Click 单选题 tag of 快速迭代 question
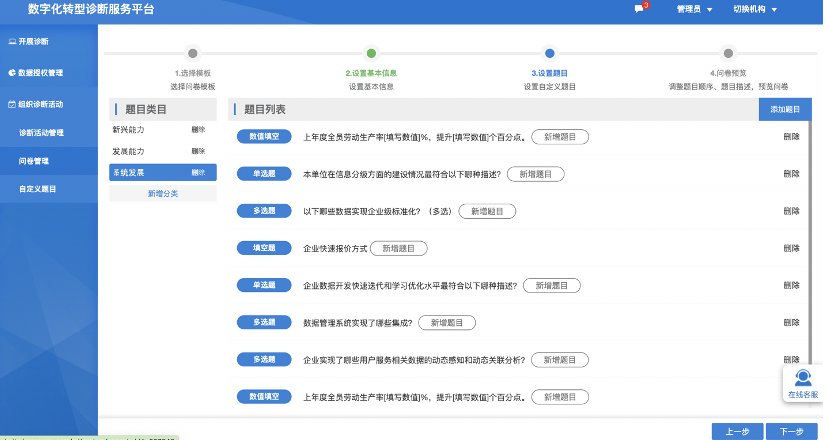This screenshot has width=826, height=440. (264, 285)
